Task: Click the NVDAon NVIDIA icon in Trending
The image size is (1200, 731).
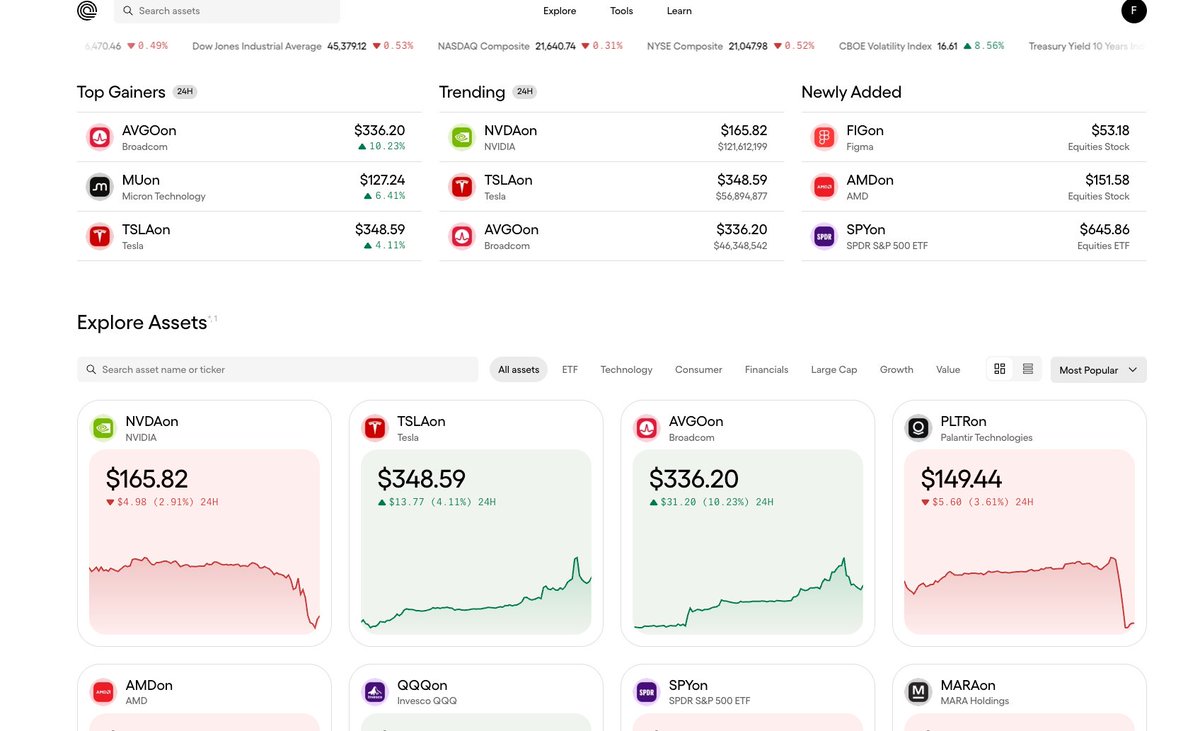Action: point(462,137)
